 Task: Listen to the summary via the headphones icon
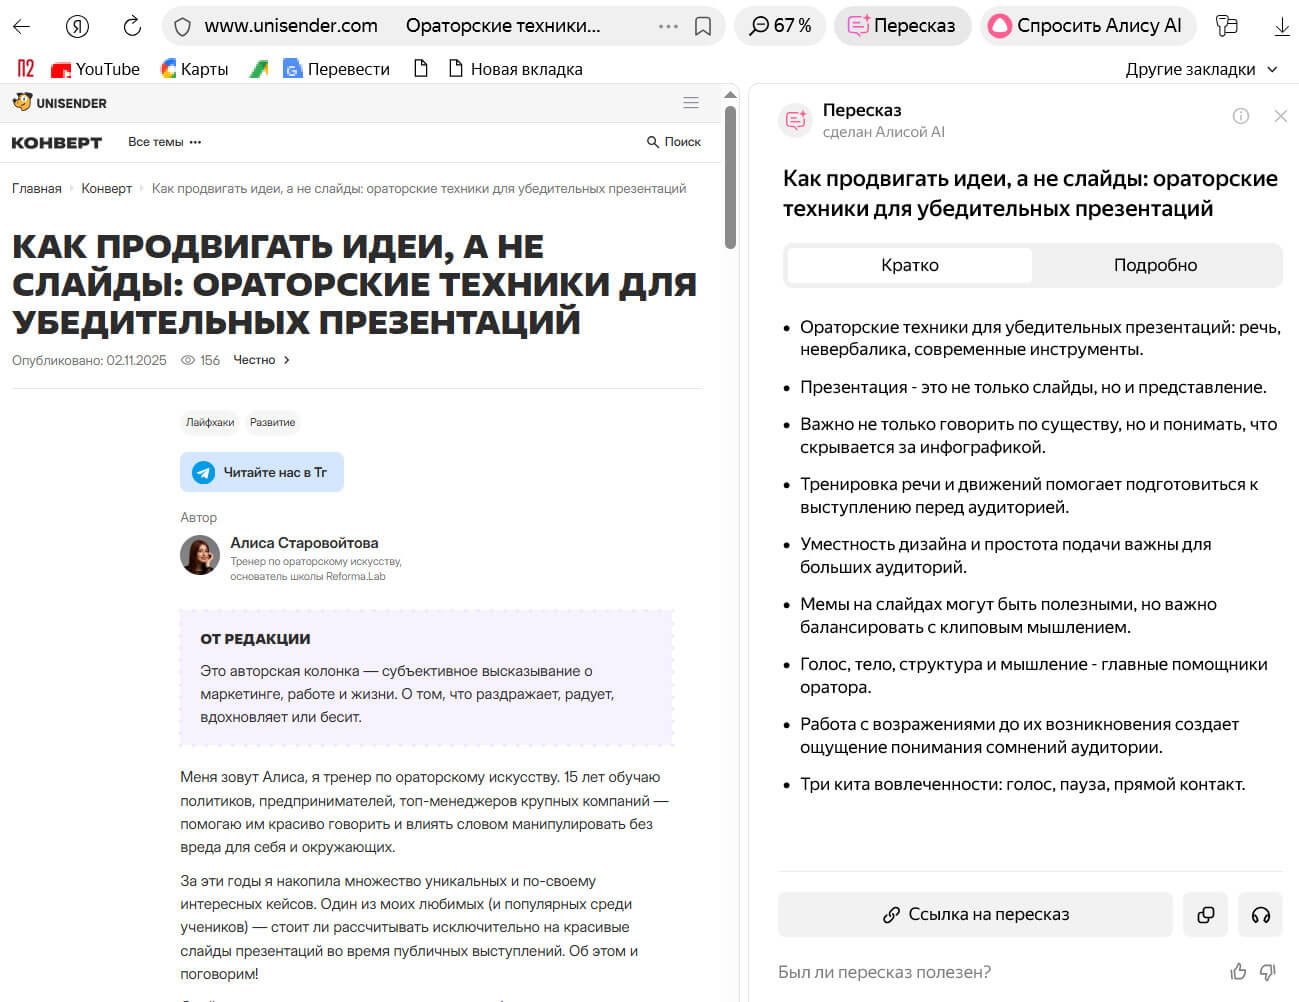tap(1260, 914)
